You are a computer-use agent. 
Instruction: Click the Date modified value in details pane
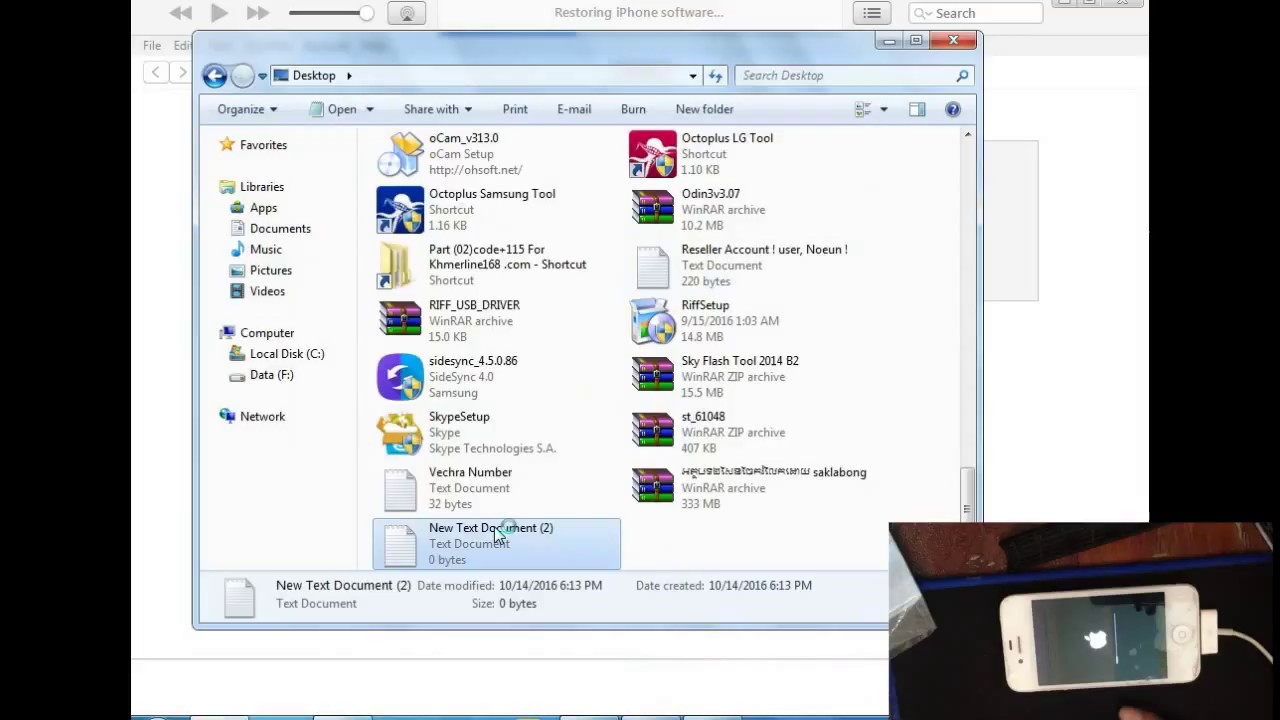pyautogui.click(x=550, y=586)
